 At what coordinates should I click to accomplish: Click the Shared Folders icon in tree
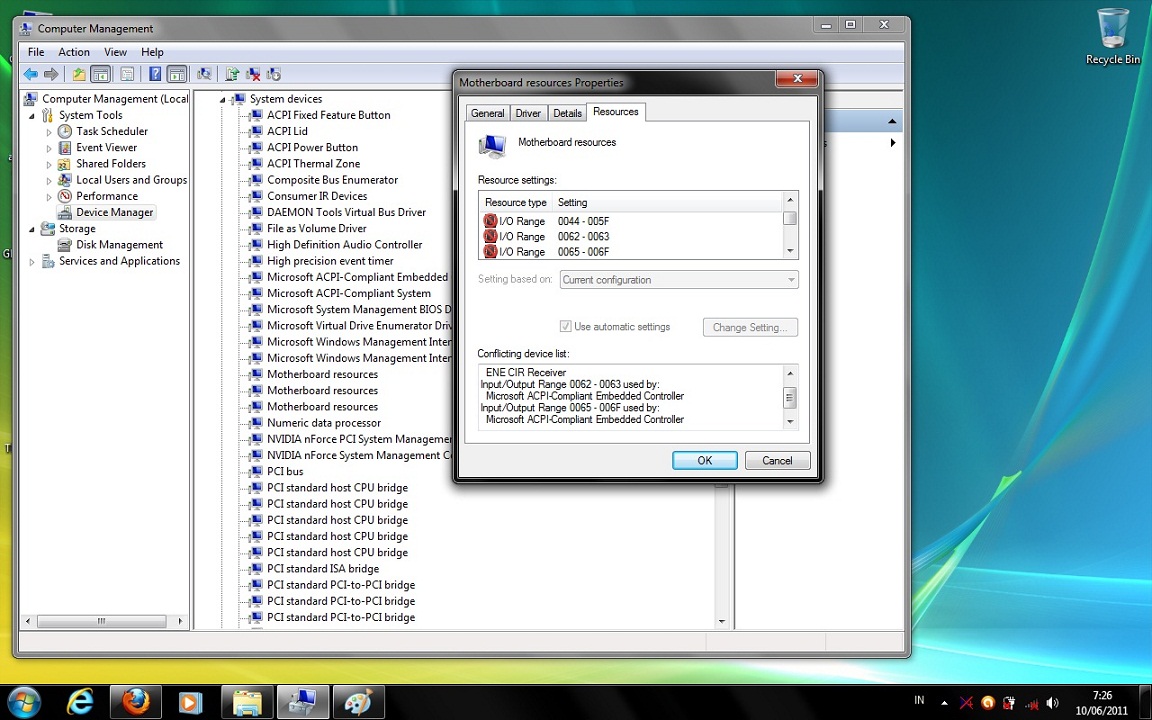(x=65, y=164)
